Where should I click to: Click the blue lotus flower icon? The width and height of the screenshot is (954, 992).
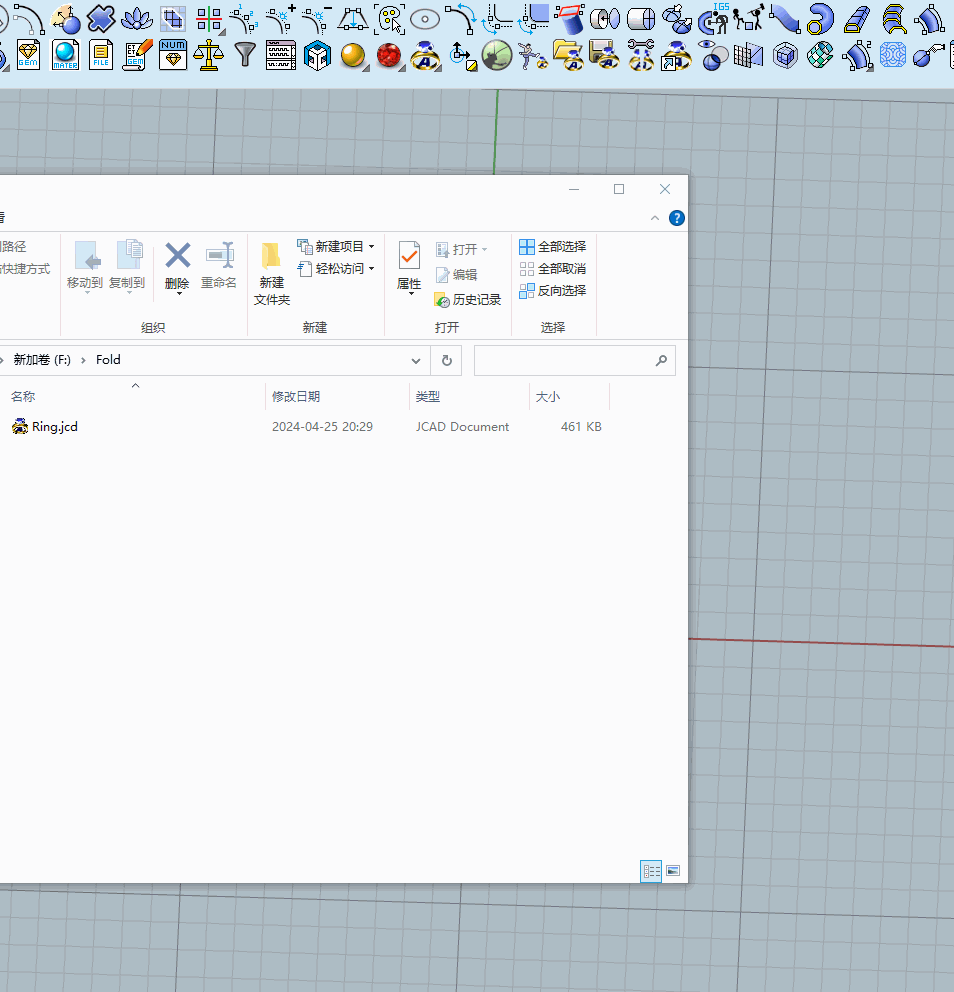coord(137,18)
